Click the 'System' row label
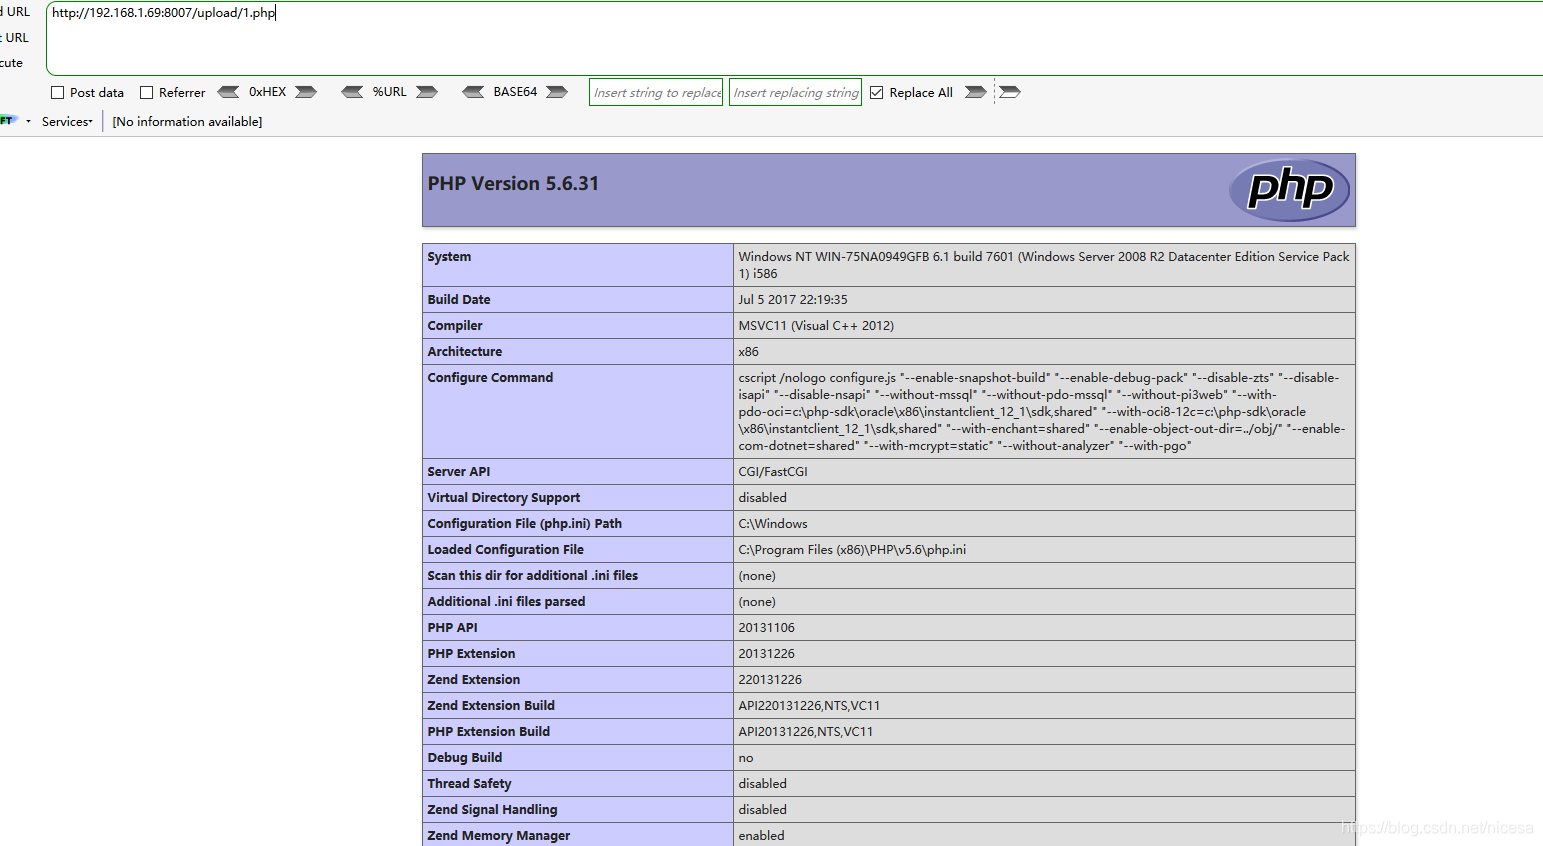 coord(449,257)
